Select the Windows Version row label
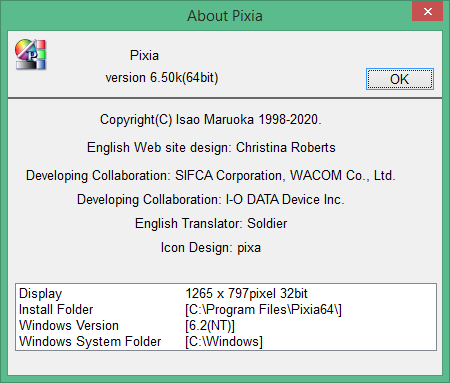Image resolution: width=450 pixels, height=383 pixels. pyautogui.click(x=69, y=326)
